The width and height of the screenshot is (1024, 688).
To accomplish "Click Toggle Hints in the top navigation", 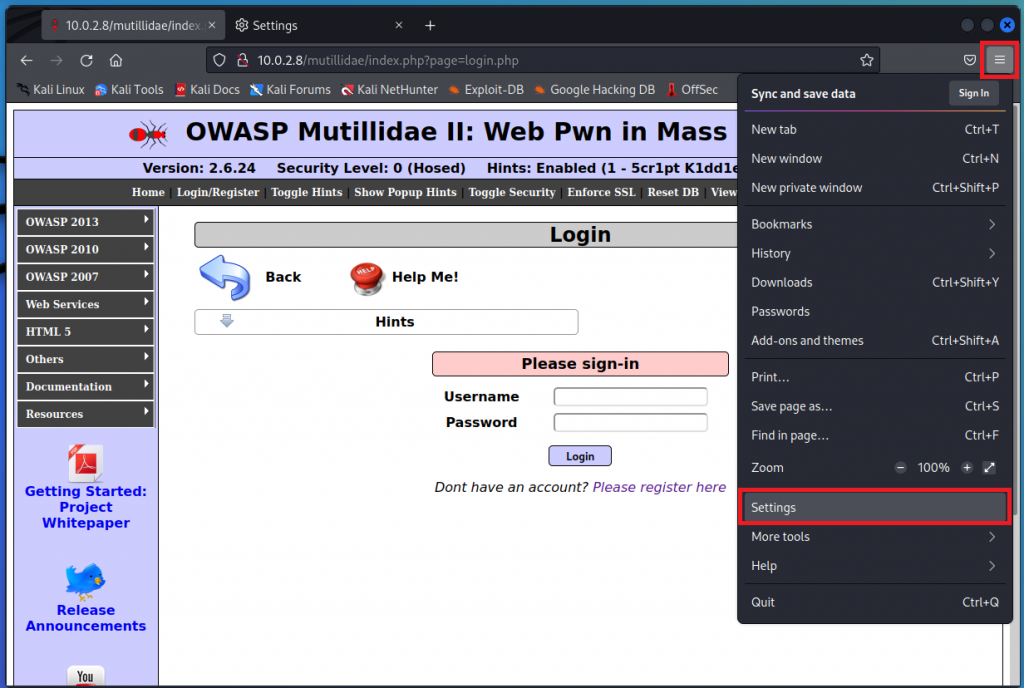I will click(x=306, y=192).
